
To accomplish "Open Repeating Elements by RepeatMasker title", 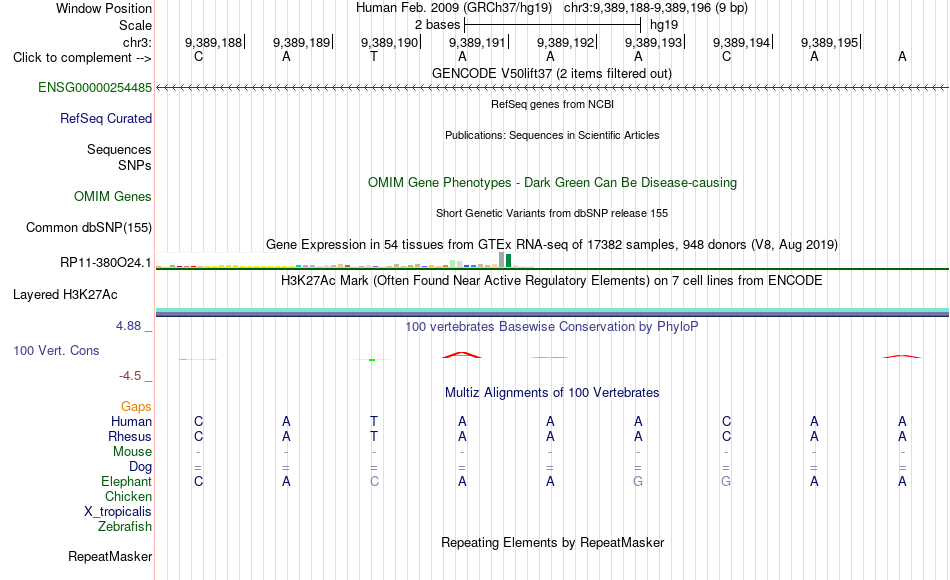I will (552, 542).
